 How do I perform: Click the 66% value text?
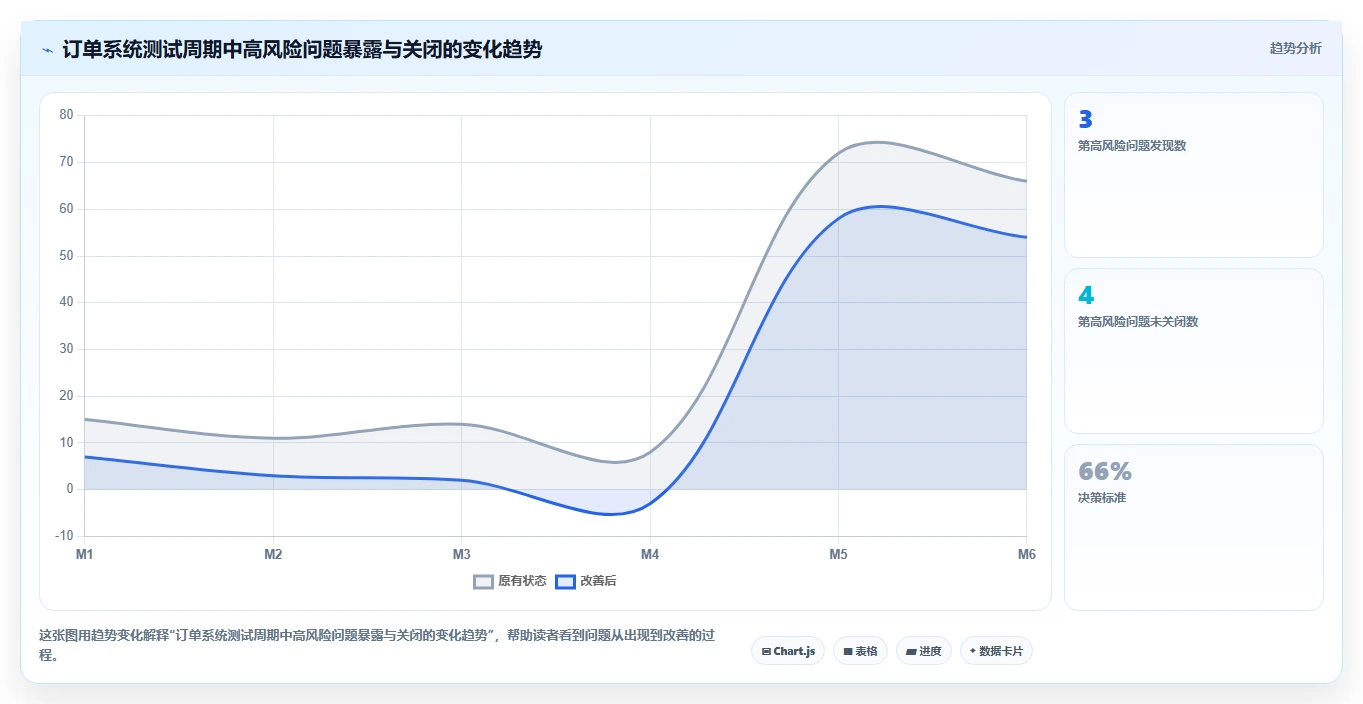tap(1105, 471)
